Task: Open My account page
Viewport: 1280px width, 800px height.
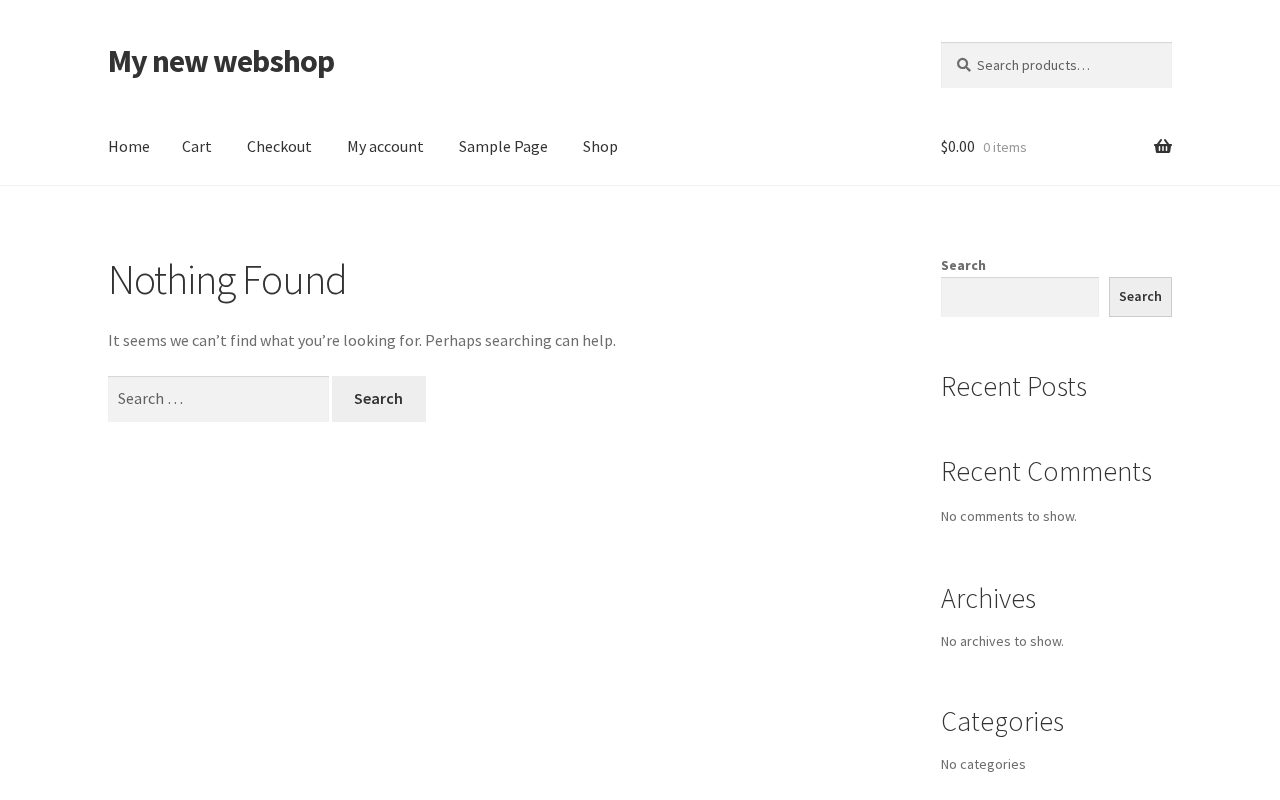Action: pyautogui.click(x=385, y=147)
